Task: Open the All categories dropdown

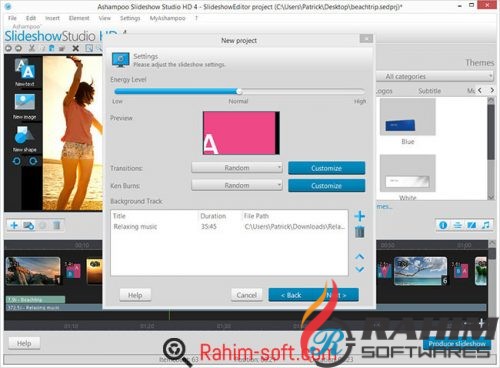Action: click(x=435, y=76)
